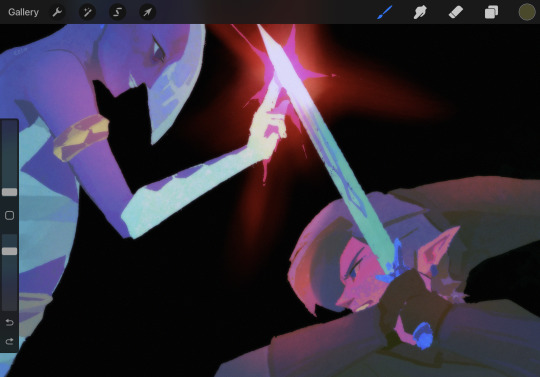Select the Smudge tool
540x377 pixels.
coord(420,12)
